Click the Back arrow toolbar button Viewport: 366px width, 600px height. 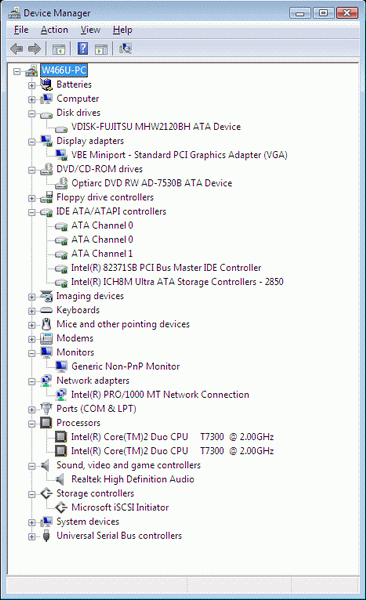click(17, 49)
